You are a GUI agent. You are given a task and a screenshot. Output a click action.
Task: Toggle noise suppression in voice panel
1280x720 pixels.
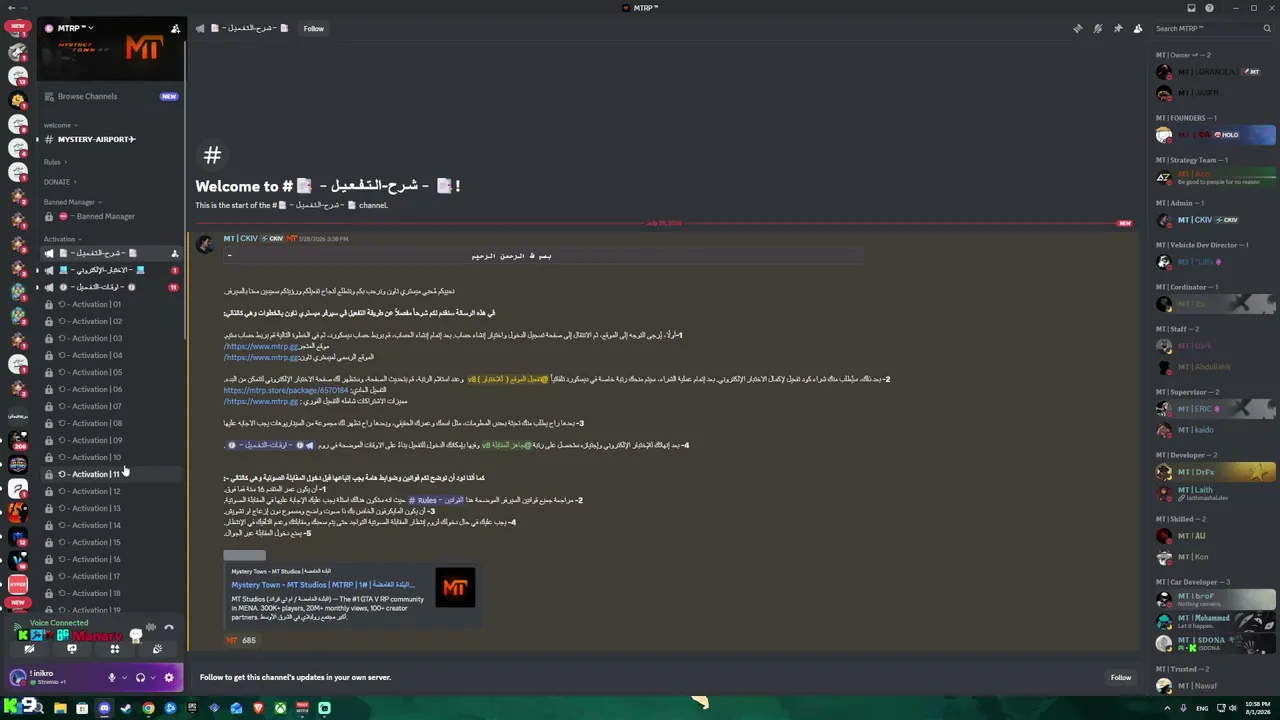[150, 628]
